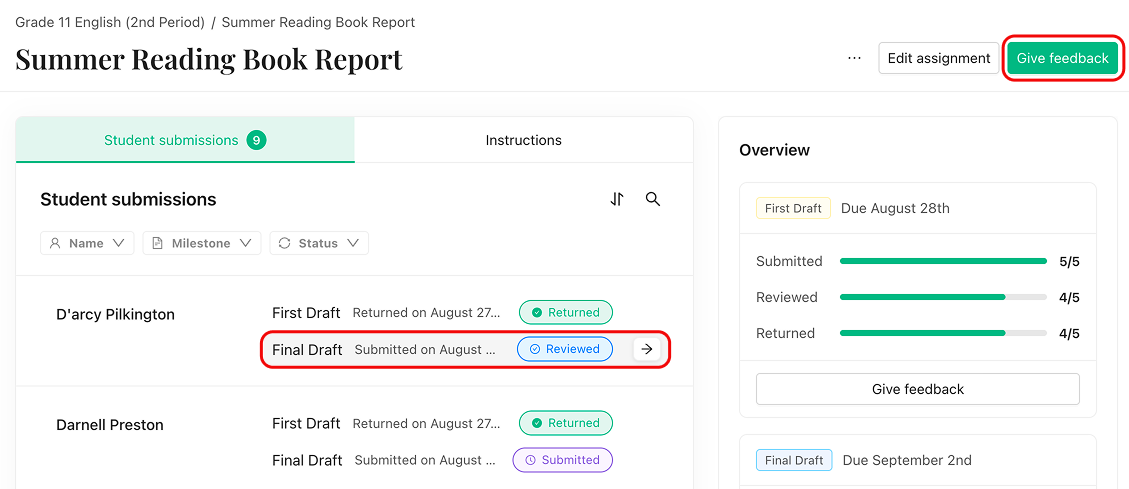Click arrow button on D'arcy's Final Draft row

pyautogui.click(x=647, y=349)
